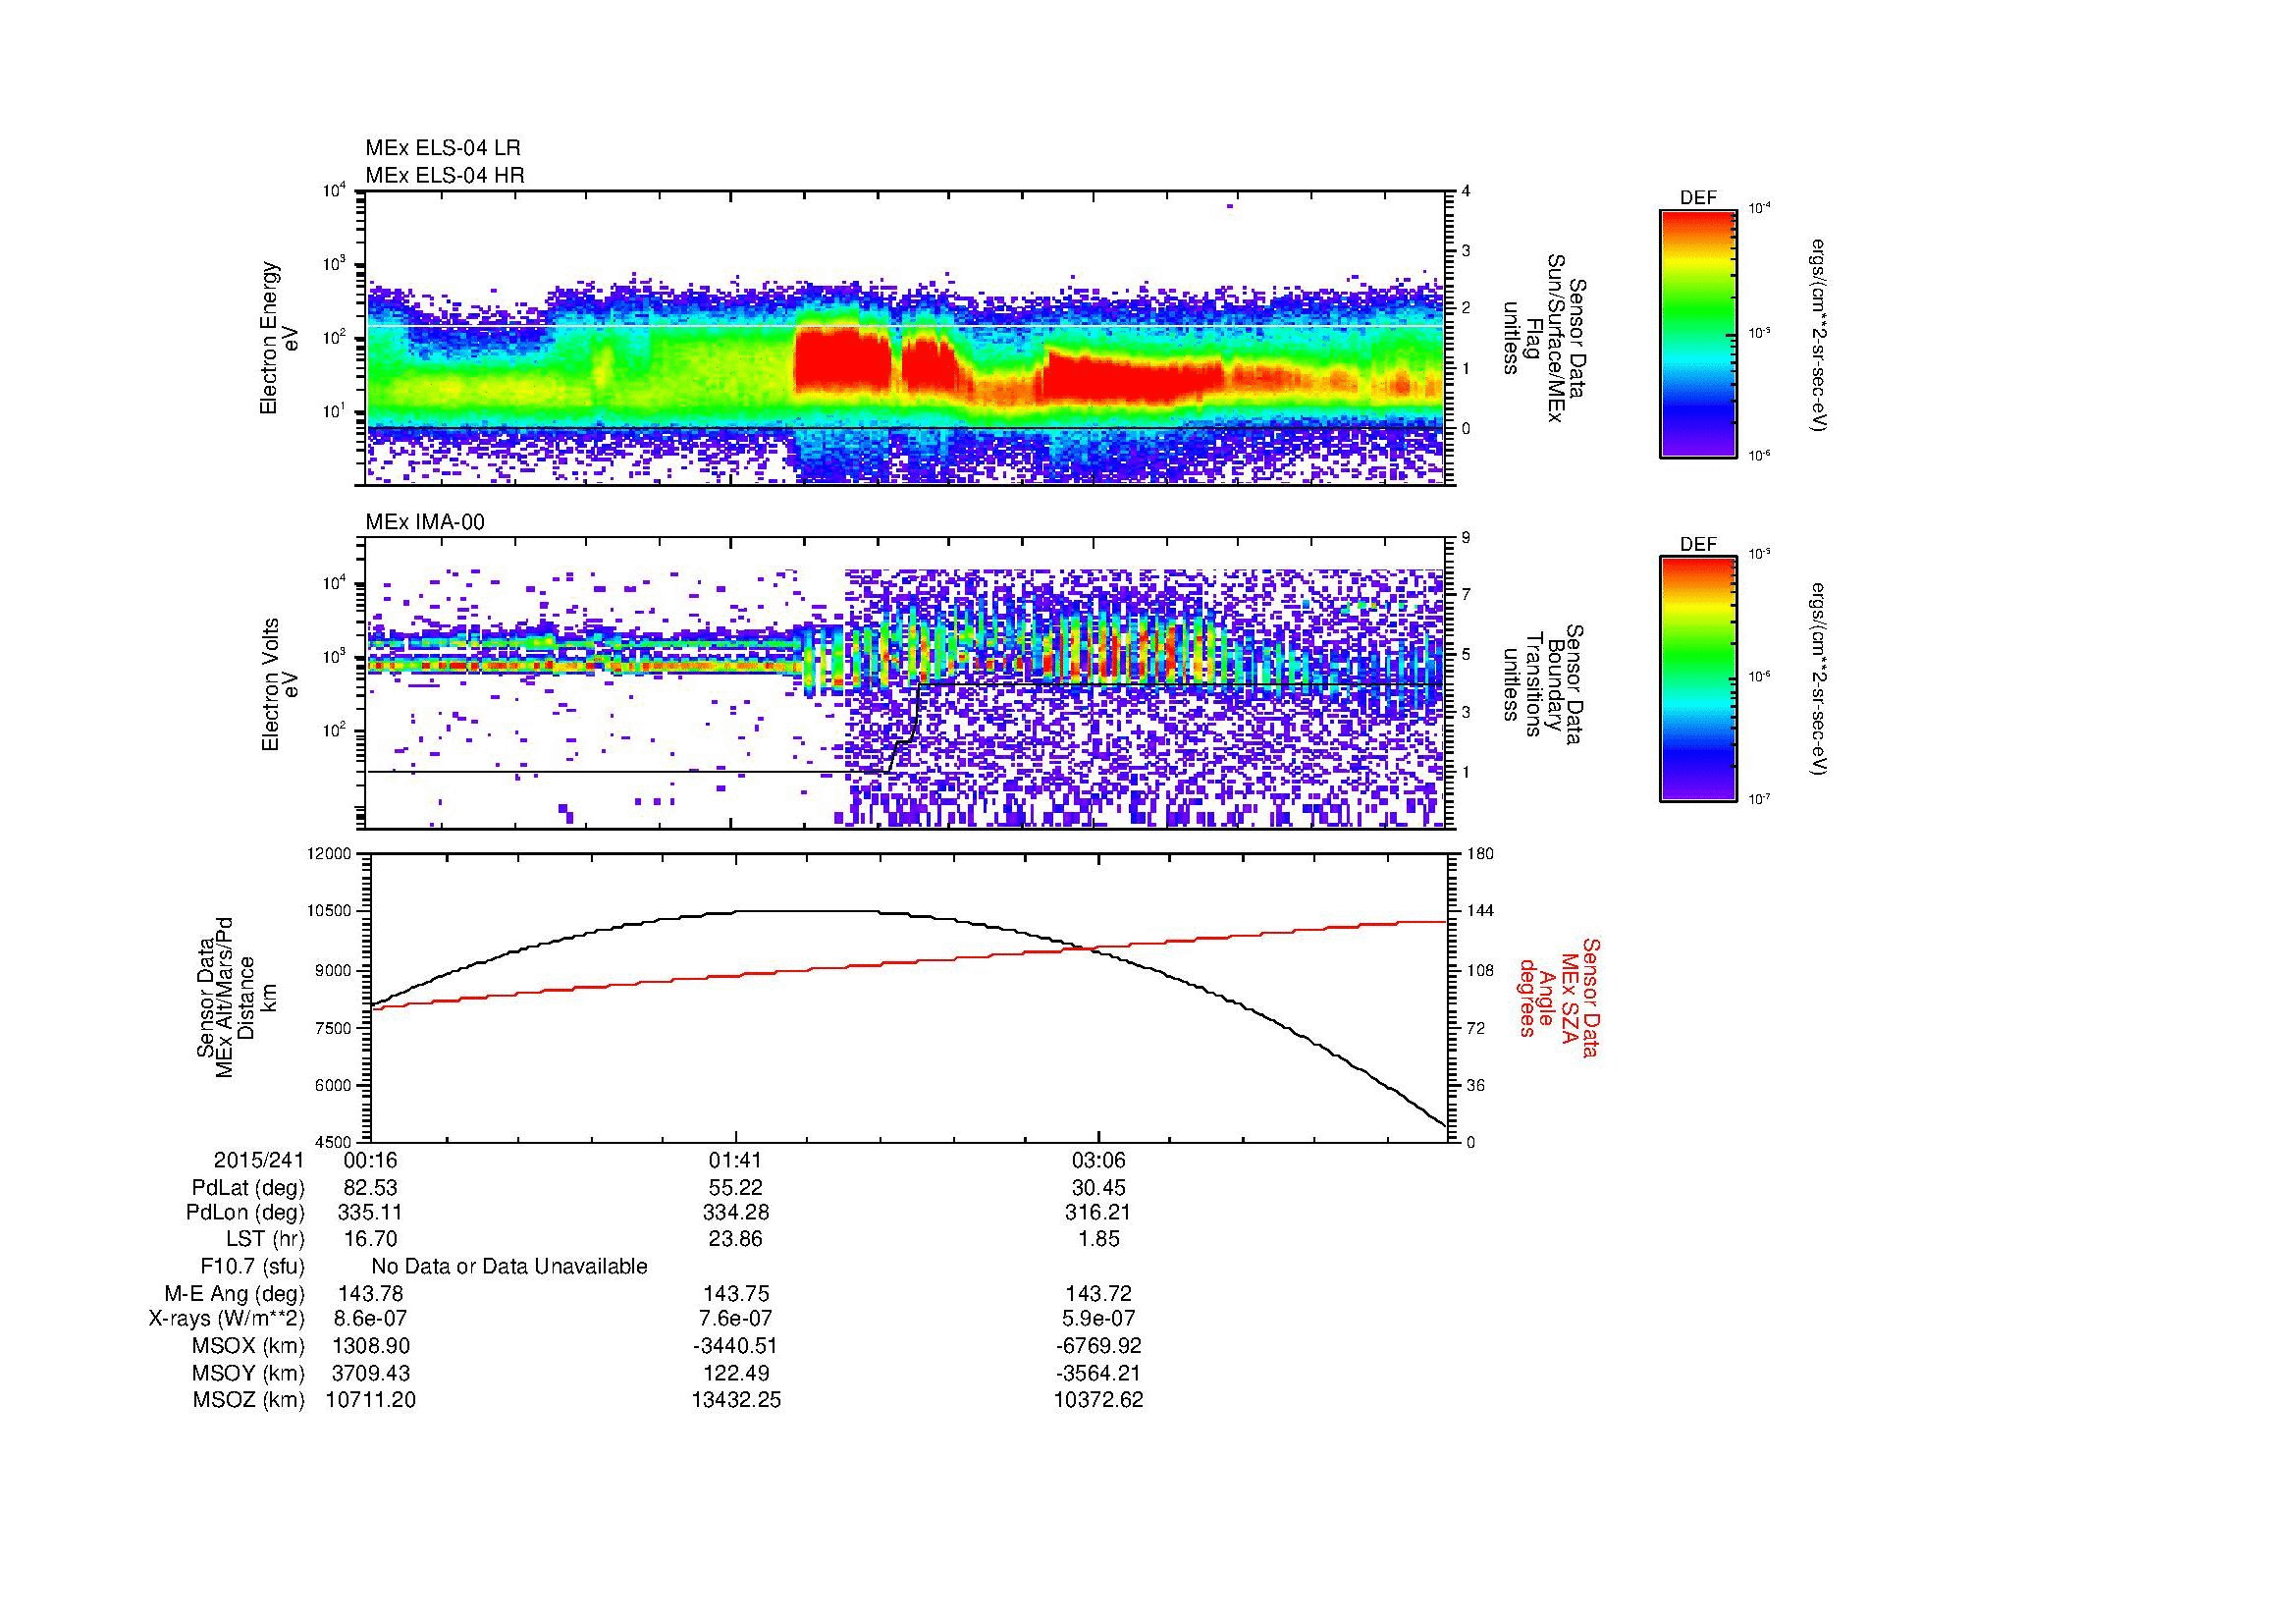This screenshot has width=2296, height=1623.
Task: Click the '03:06' time tick label
Action: pyautogui.click(x=1098, y=1161)
